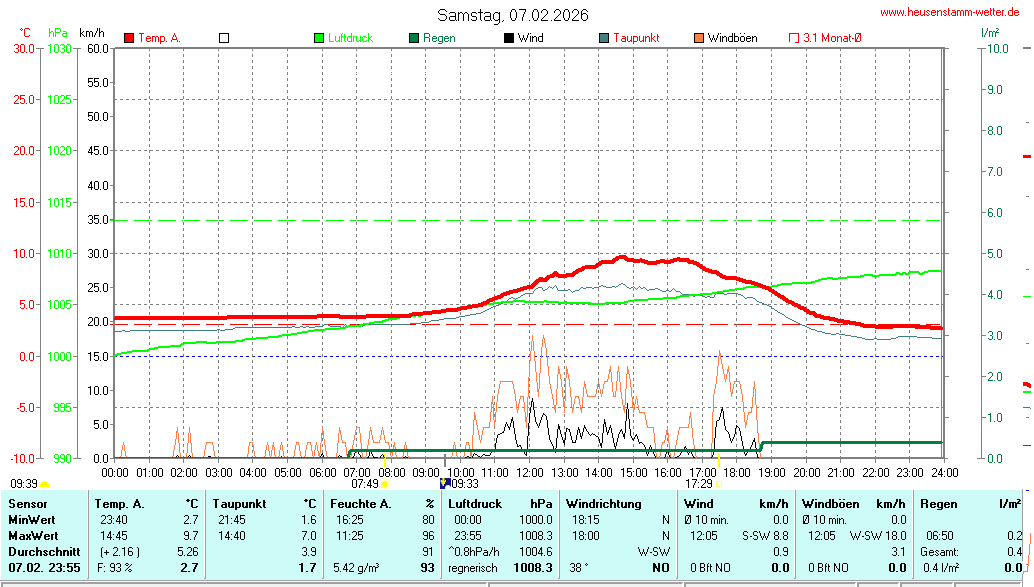
Task: Click the empty white legend box
Action: [x=224, y=38]
